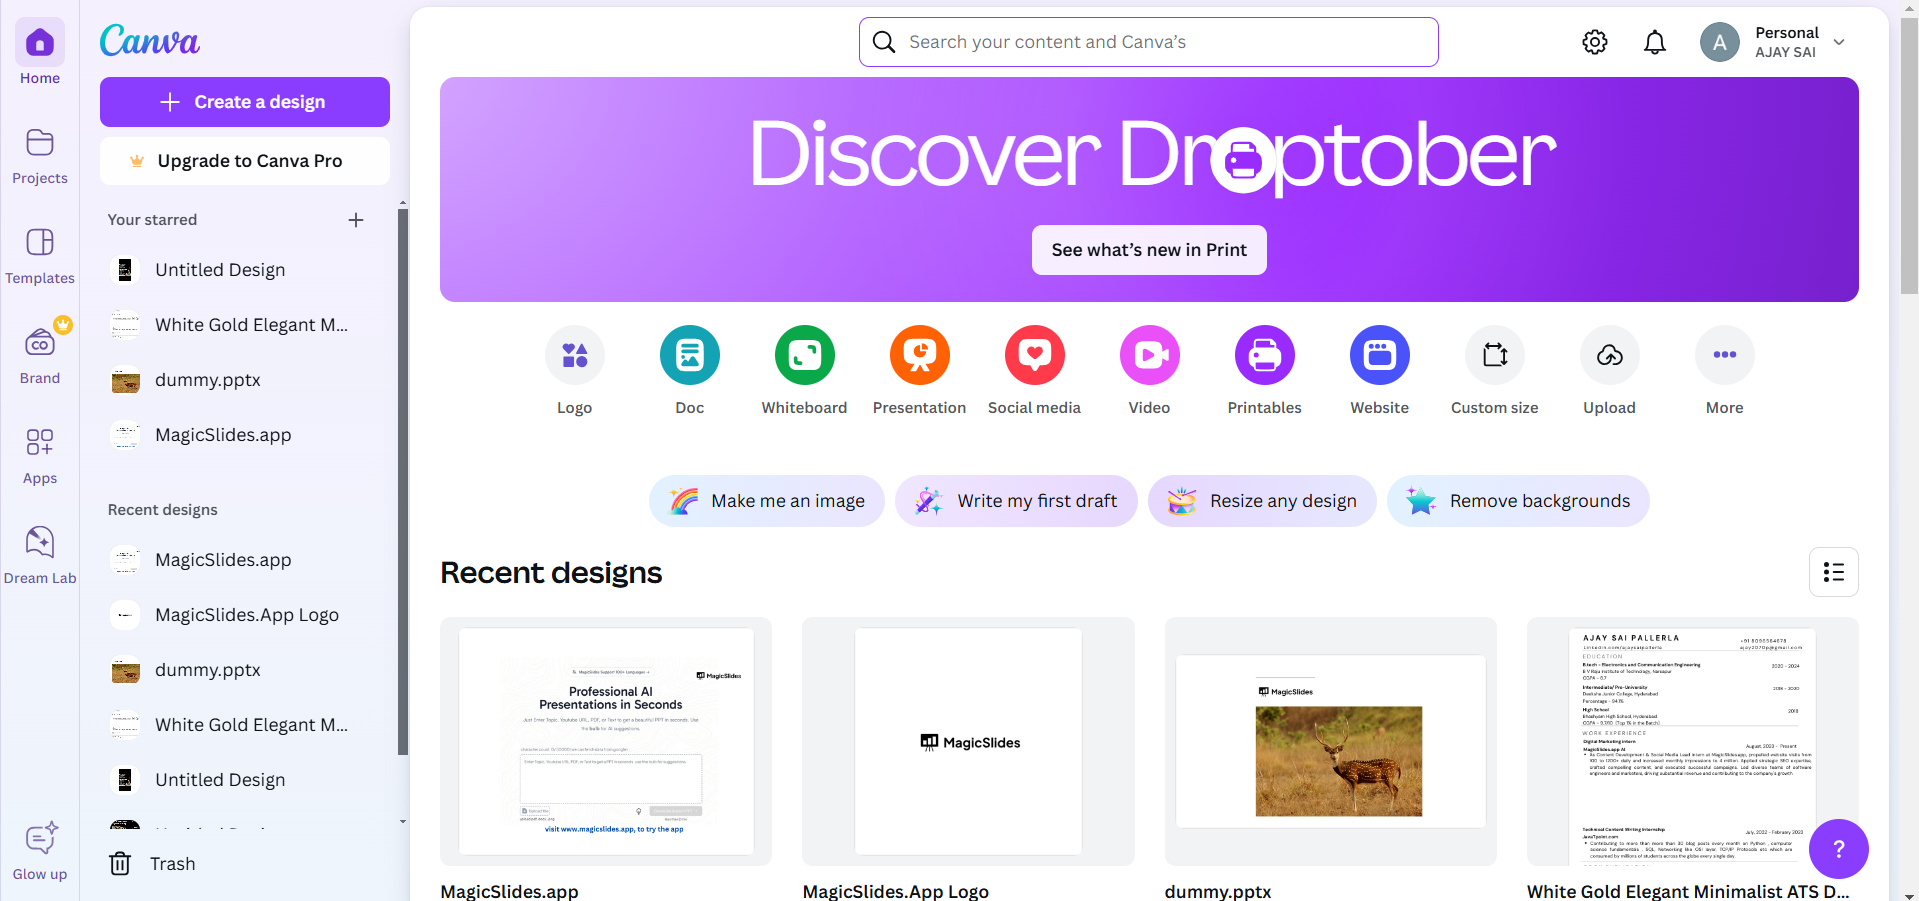Click the main page vertical scrollbar
Viewport: 1919px width, 901px height.
pos(1909,155)
